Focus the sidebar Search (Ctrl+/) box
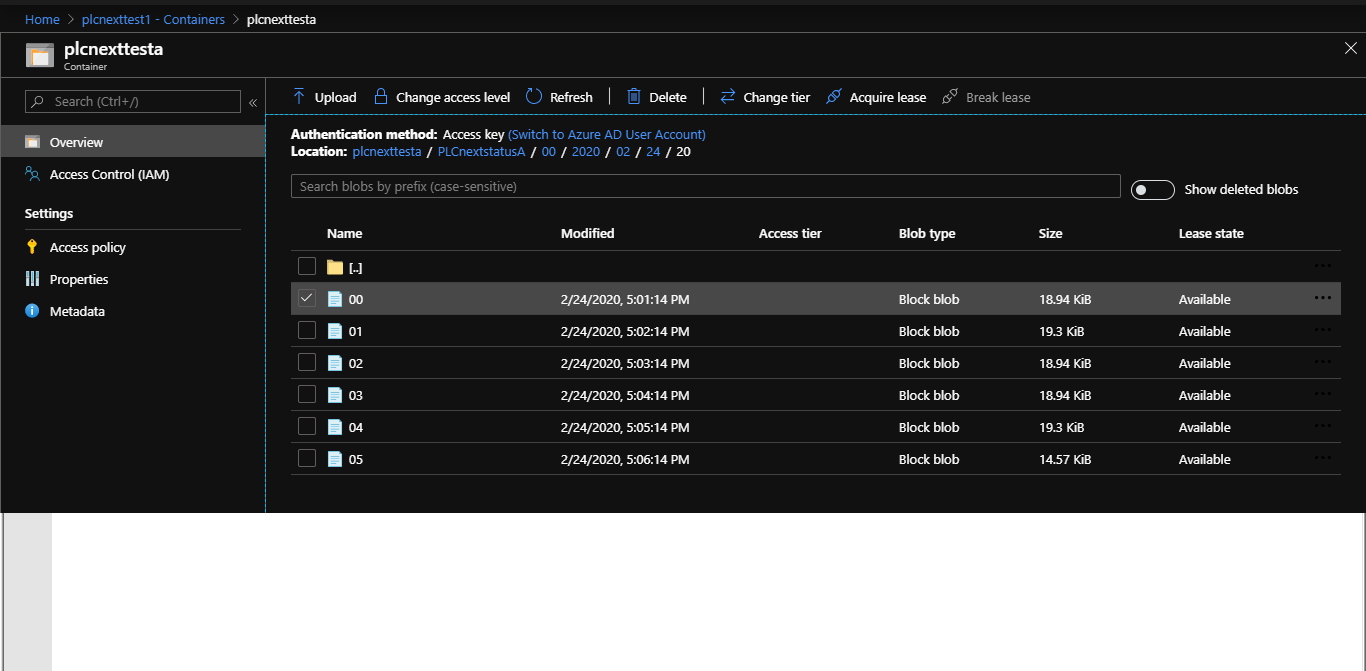The height and width of the screenshot is (671, 1366). coord(133,101)
